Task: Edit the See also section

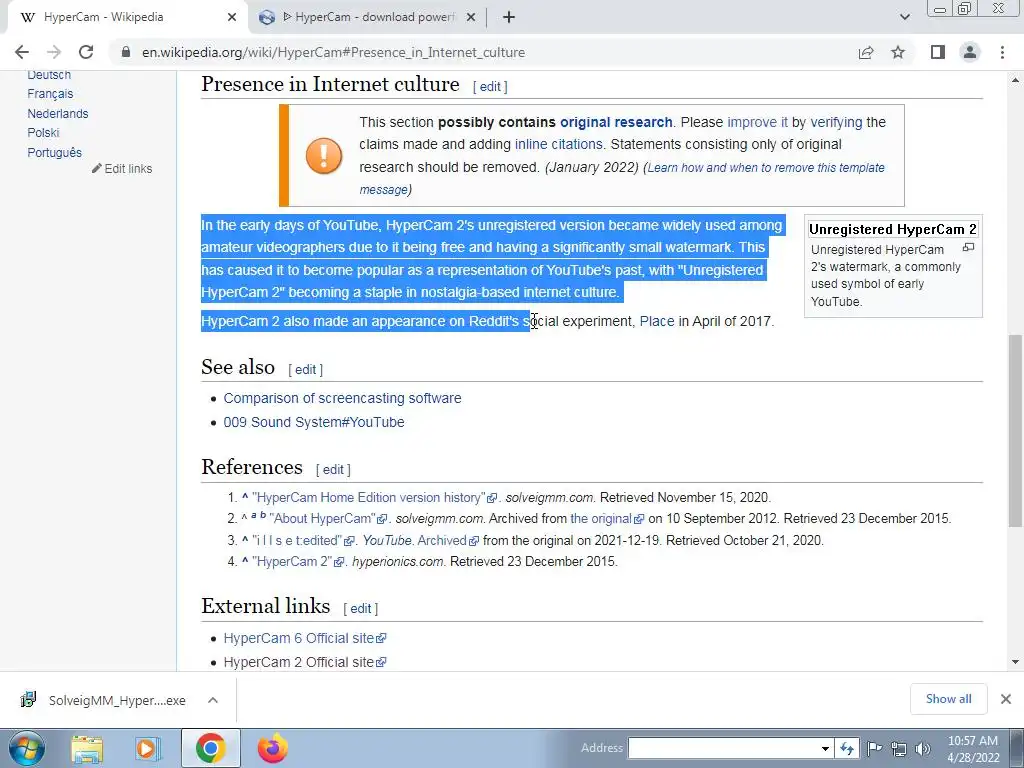Action: [306, 370]
